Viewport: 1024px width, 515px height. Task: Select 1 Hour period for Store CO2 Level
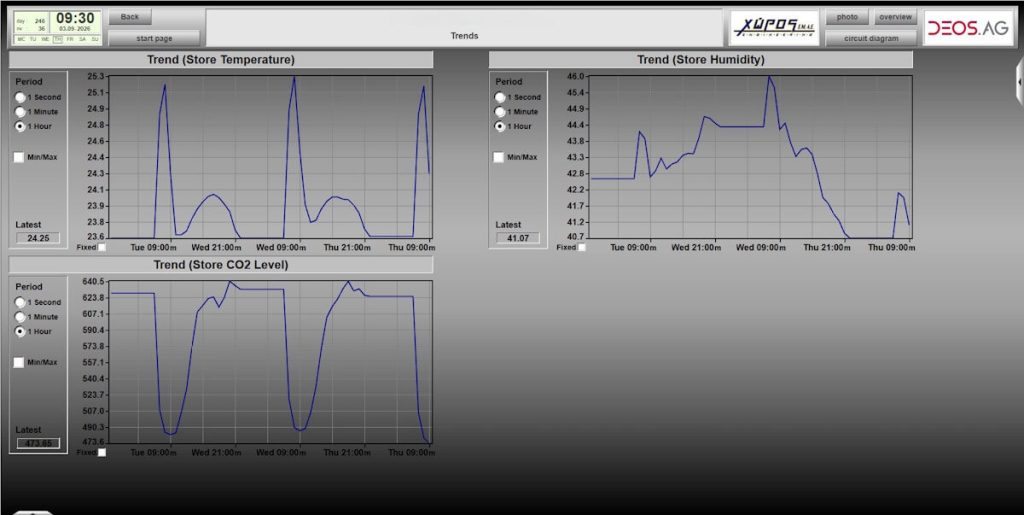pos(21,331)
